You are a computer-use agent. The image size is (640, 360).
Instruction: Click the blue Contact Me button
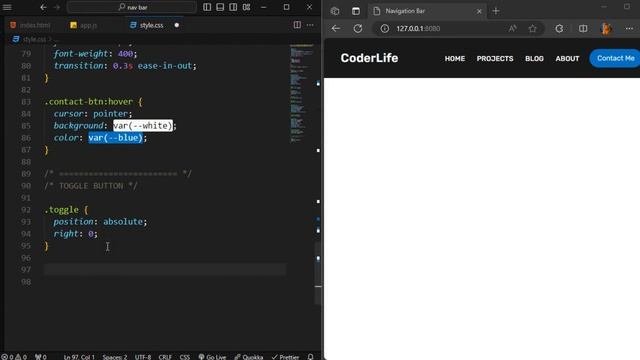tap(615, 58)
